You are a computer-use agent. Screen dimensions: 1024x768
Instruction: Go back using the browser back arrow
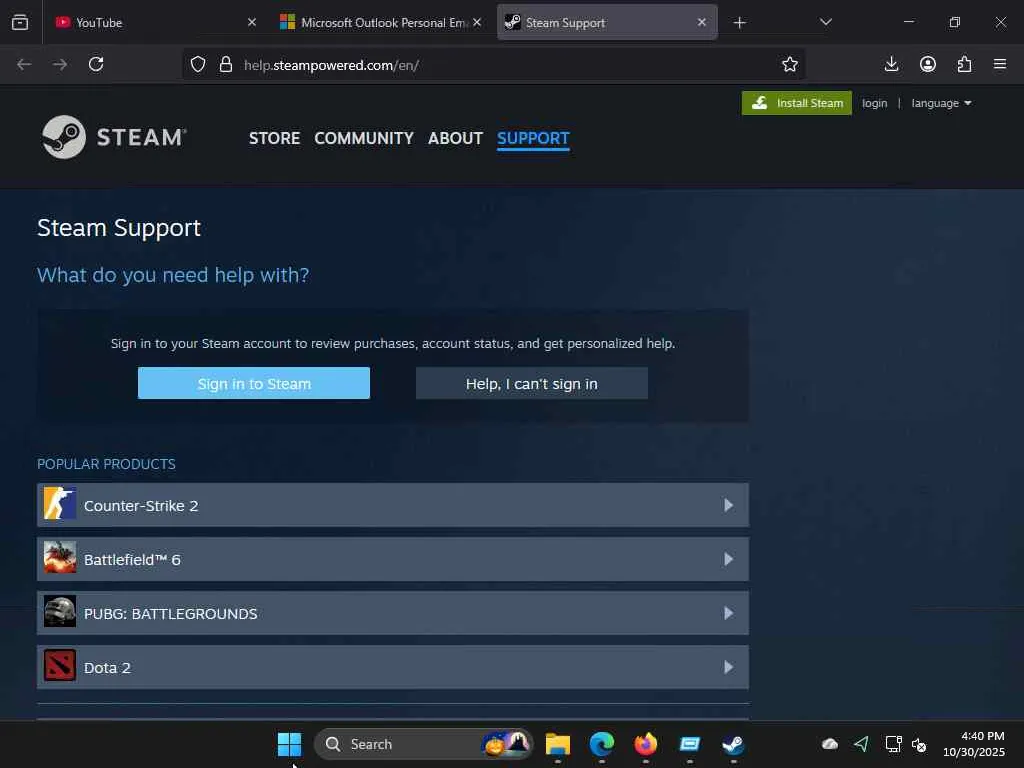click(24, 64)
